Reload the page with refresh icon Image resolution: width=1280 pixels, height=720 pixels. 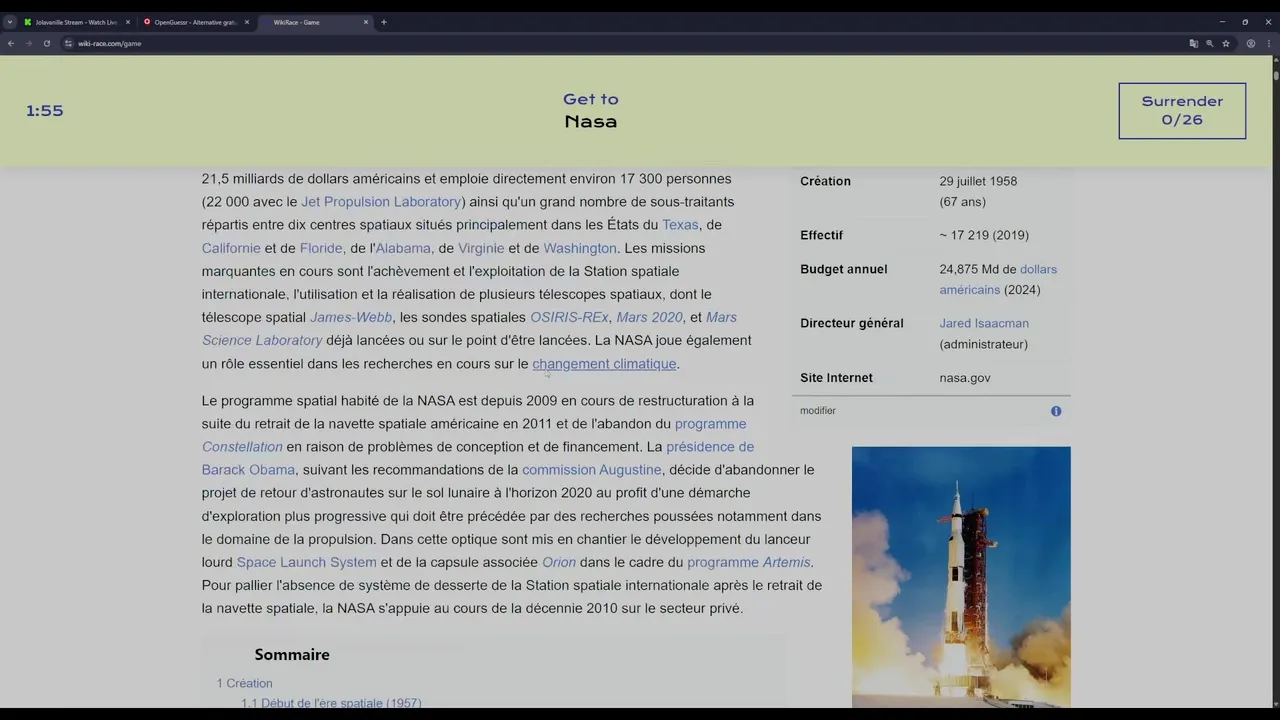(x=46, y=44)
